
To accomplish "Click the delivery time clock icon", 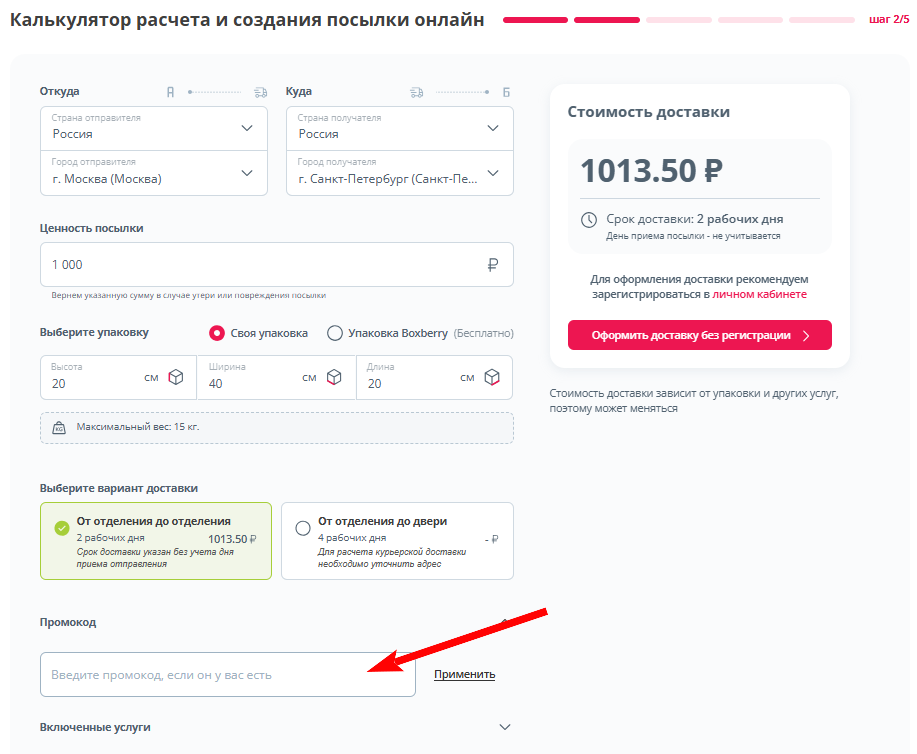I will pos(588,220).
